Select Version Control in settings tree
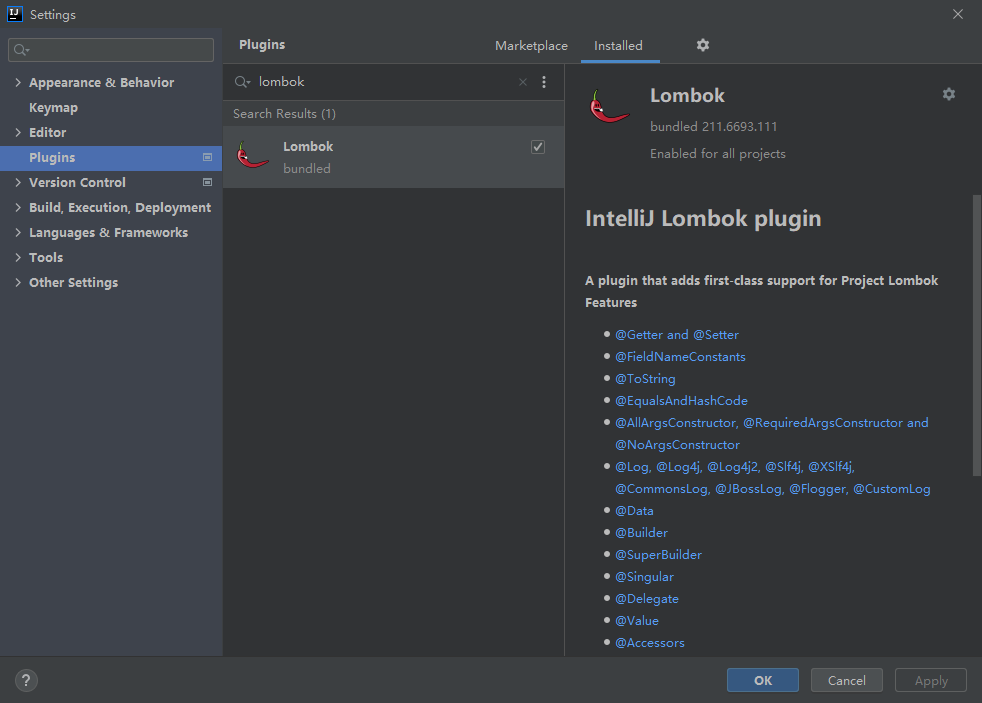Screen dimensions: 982x703 [77, 183]
